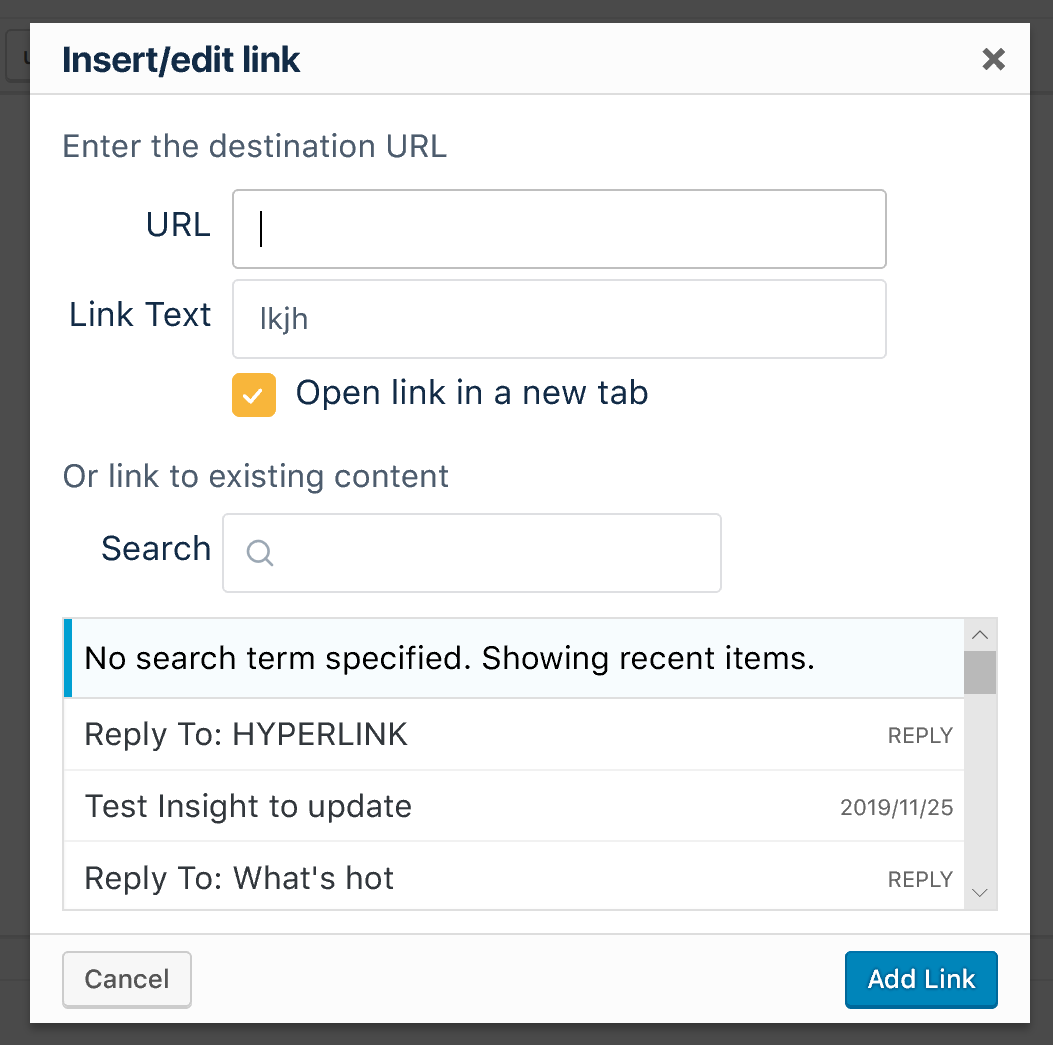Click the URL label
The image size is (1053, 1045).
(x=178, y=224)
